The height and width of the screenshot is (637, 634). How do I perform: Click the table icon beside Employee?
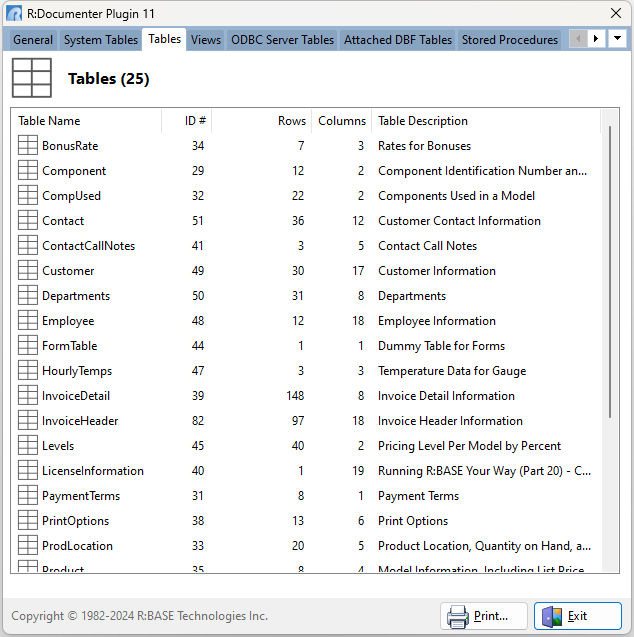pyautogui.click(x=28, y=321)
